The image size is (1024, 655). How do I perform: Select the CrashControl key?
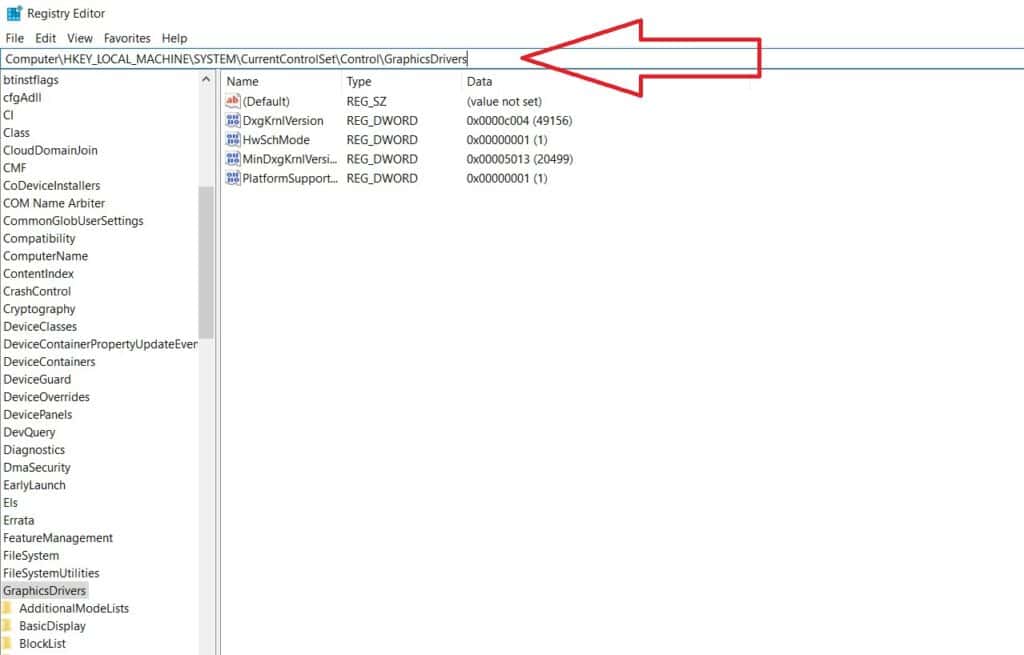tap(37, 291)
